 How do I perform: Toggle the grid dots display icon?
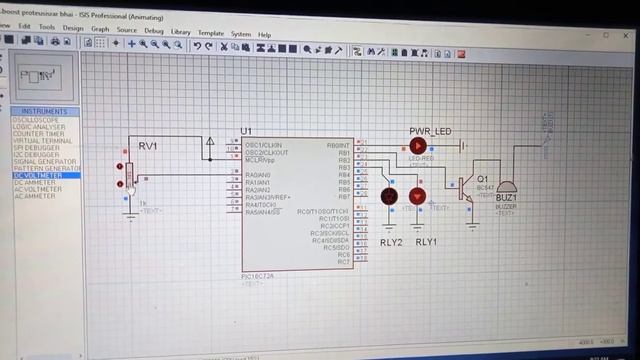coord(100,42)
